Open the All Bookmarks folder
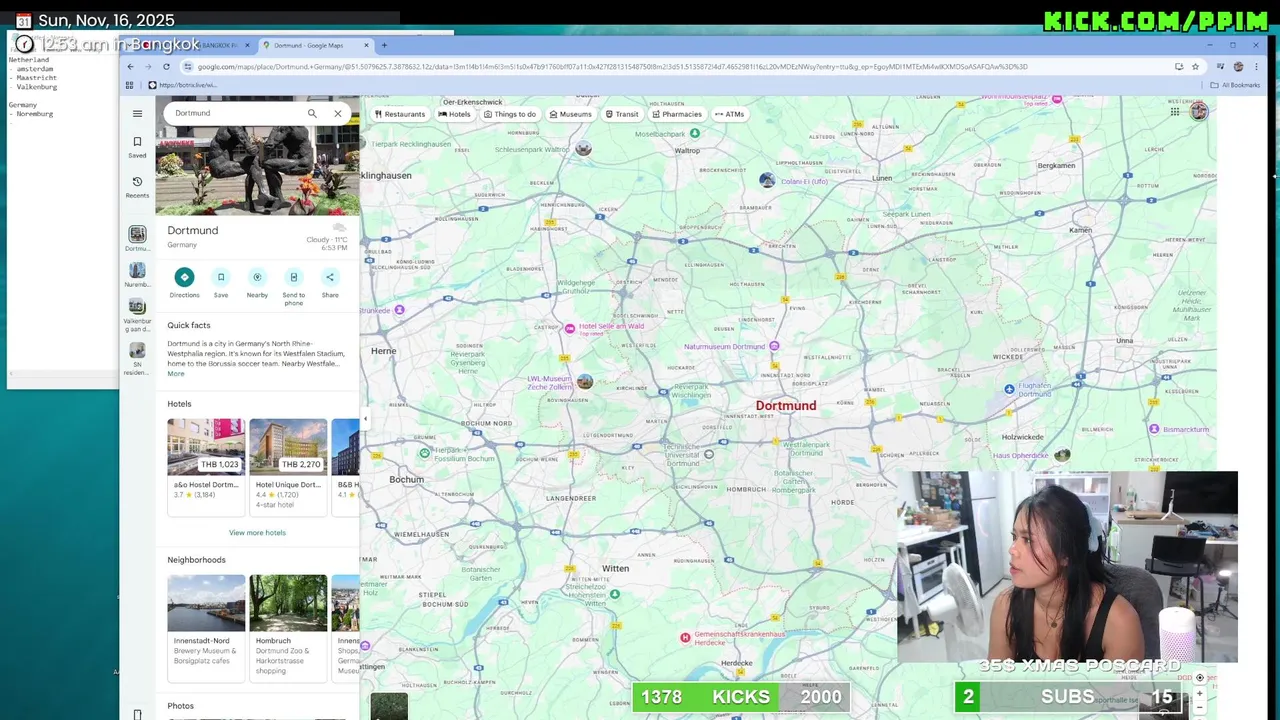 [x=1235, y=85]
